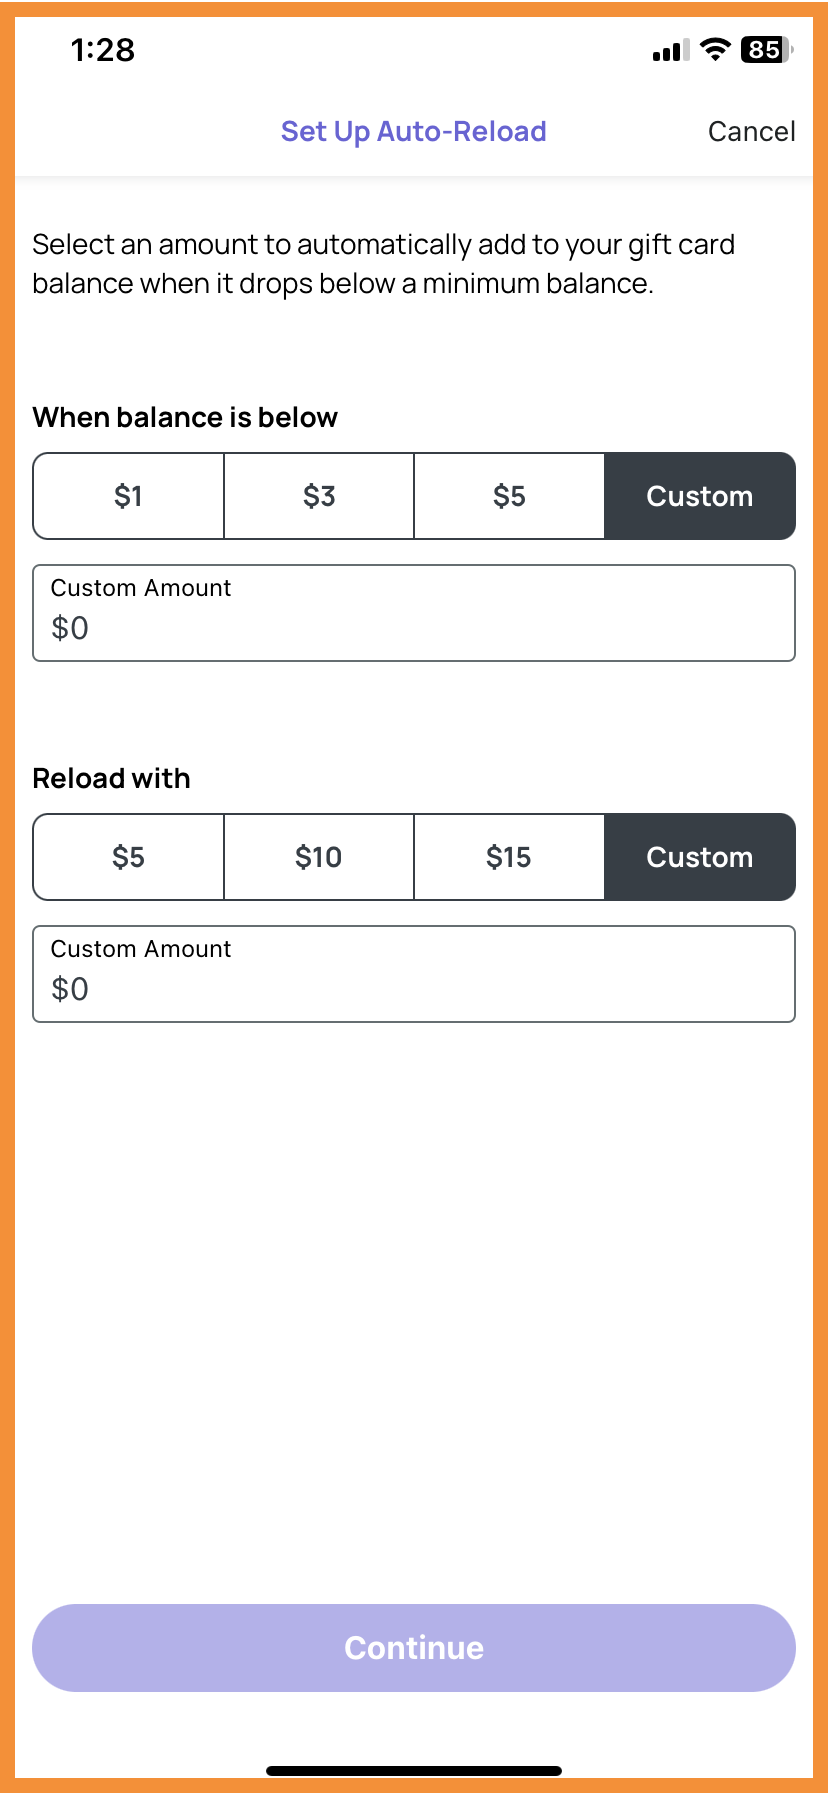Select $3 as the minimum balance threshold

tap(319, 496)
